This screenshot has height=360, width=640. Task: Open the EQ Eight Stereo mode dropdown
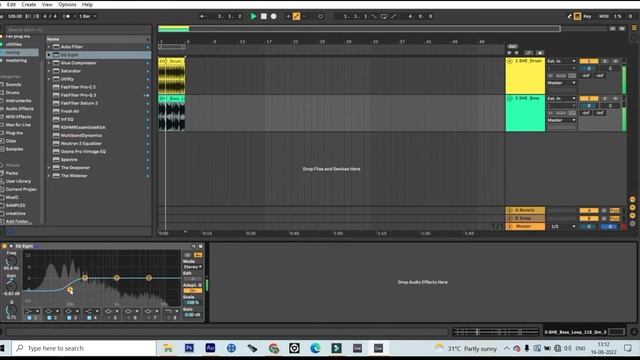click(193, 267)
